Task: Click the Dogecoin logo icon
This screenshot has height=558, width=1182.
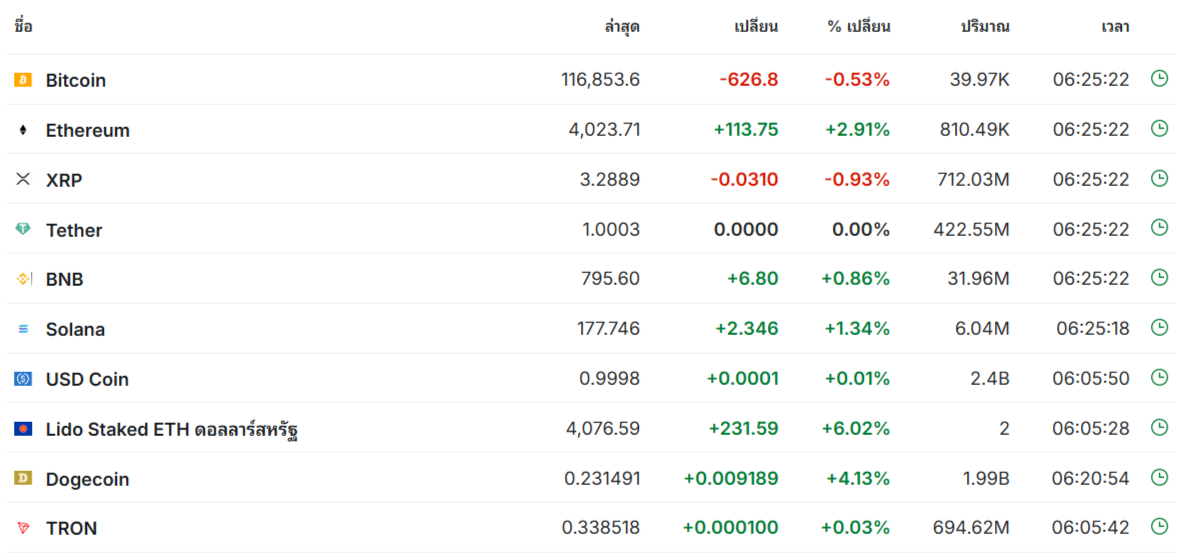Action: [23, 479]
